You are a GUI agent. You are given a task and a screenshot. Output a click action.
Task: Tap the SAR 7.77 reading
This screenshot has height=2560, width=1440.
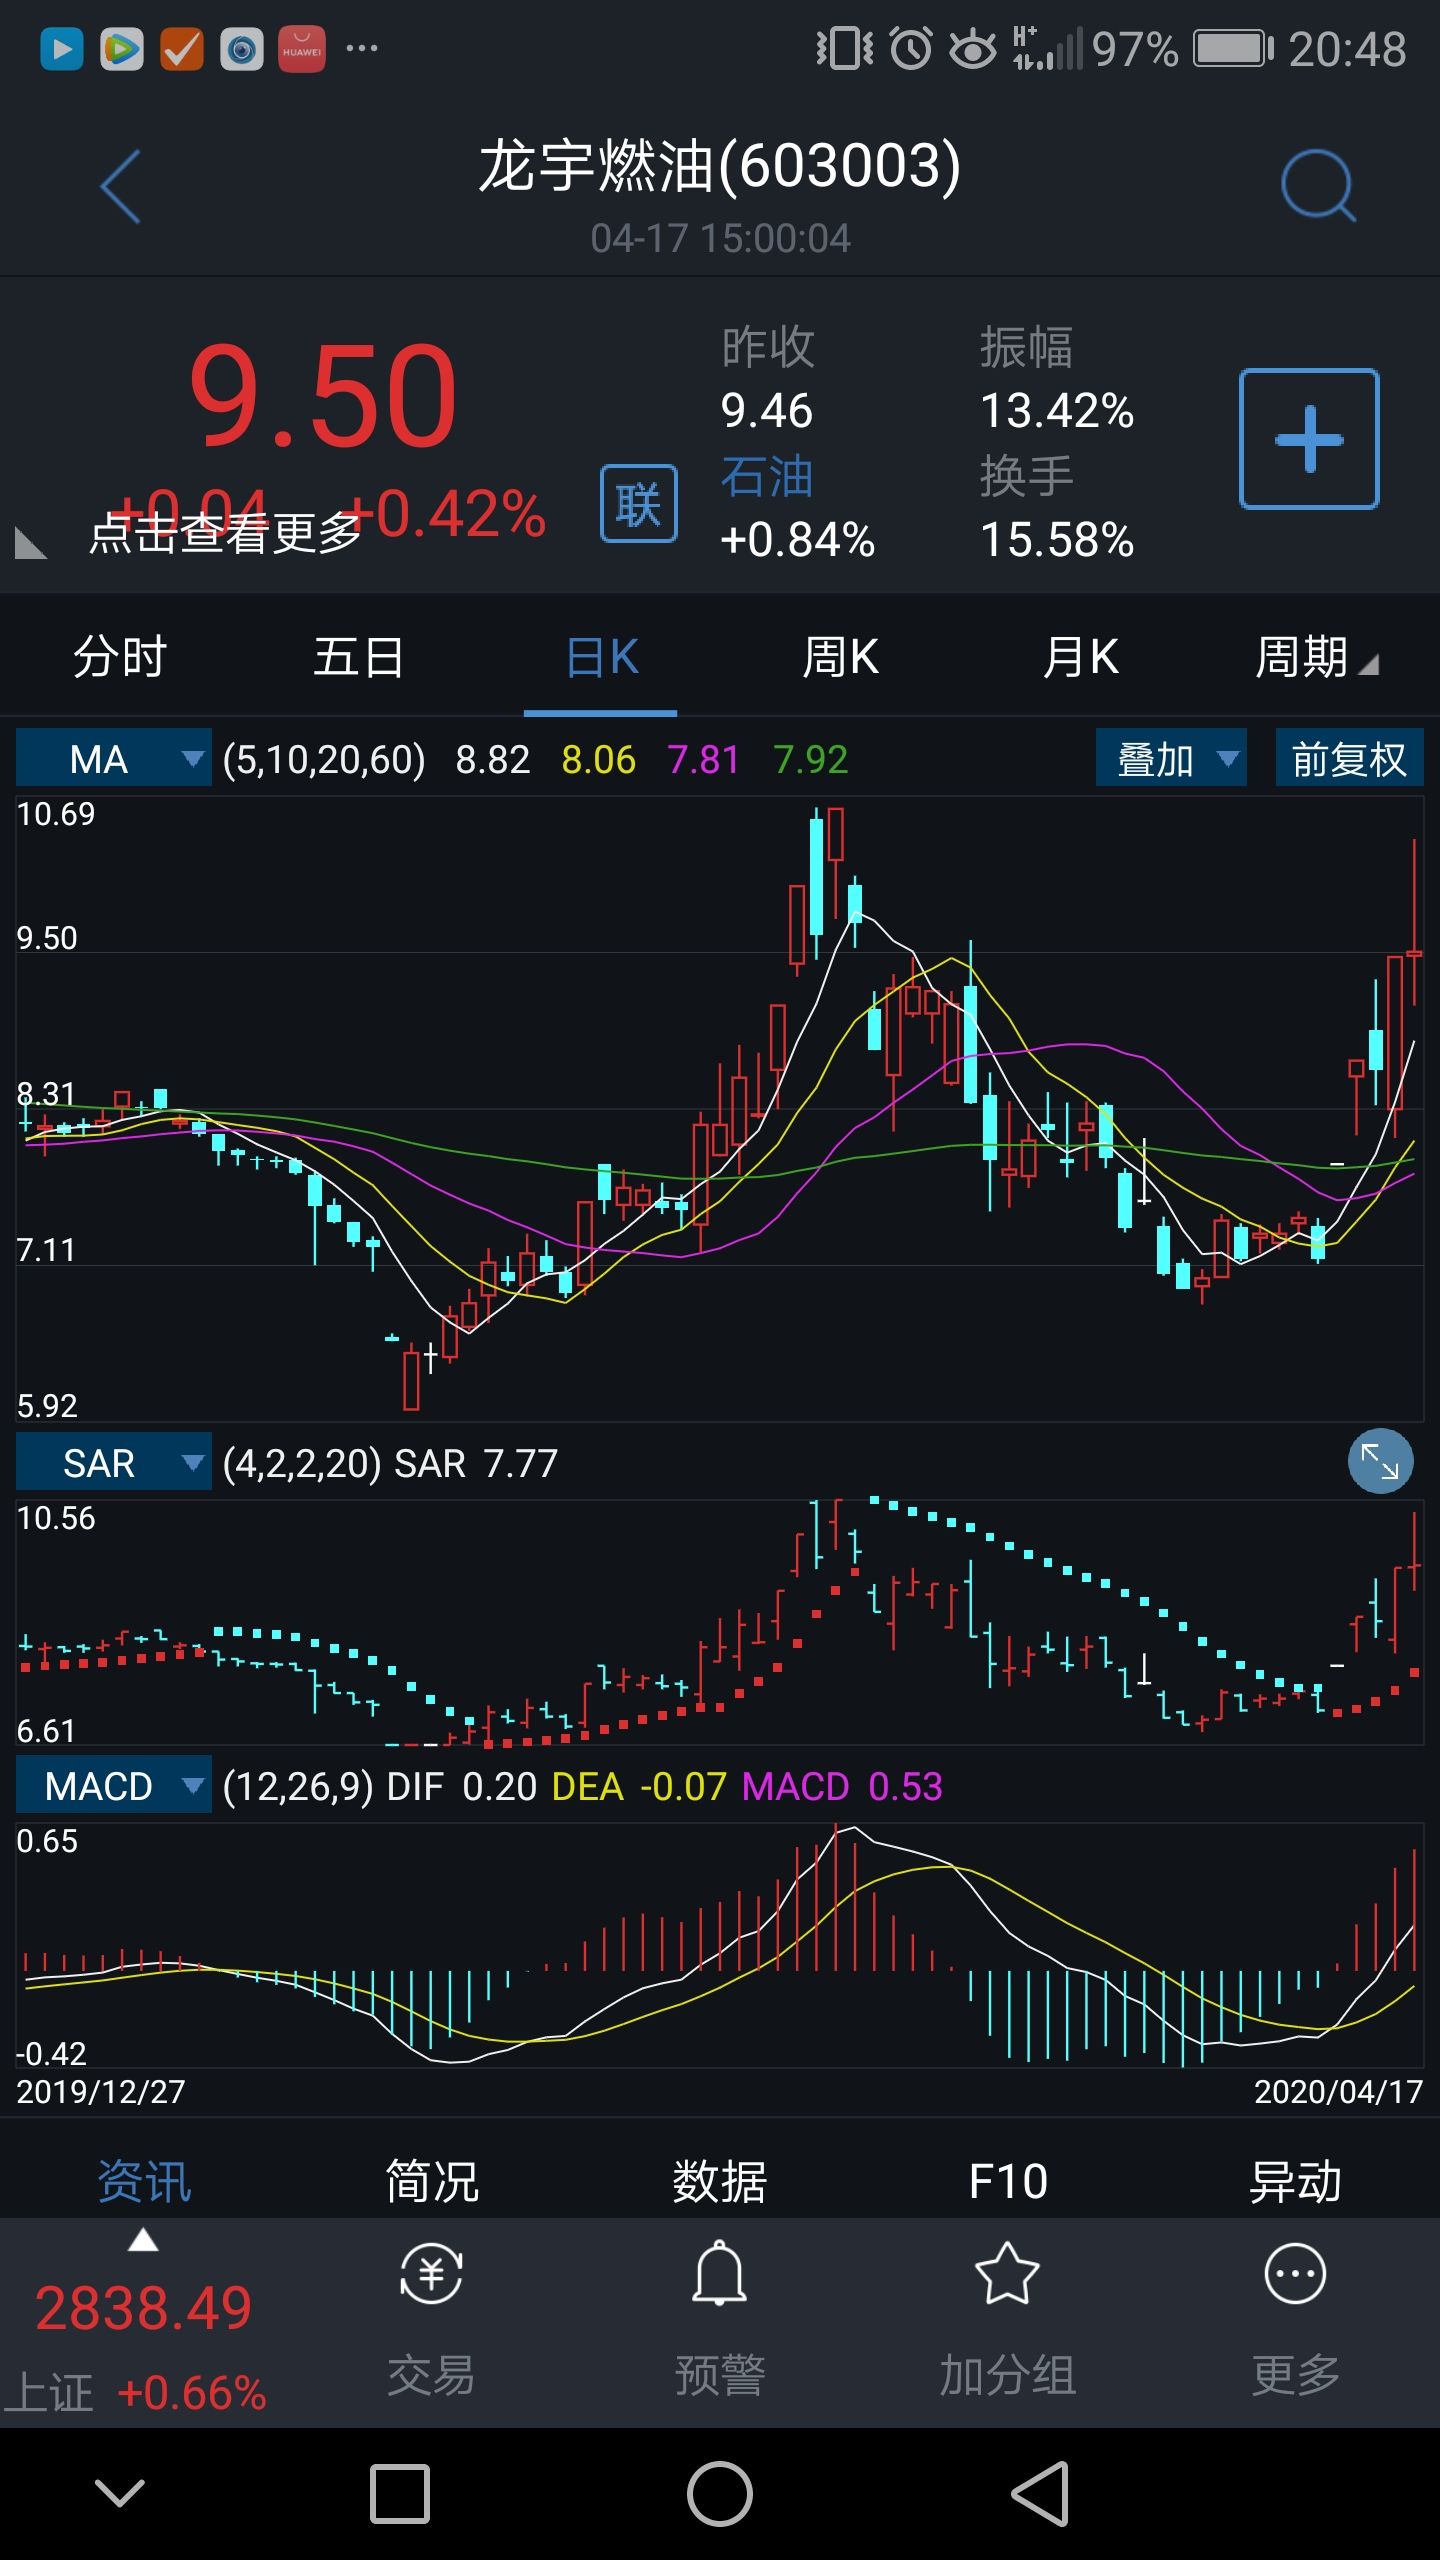pyautogui.click(x=476, y=1464)
